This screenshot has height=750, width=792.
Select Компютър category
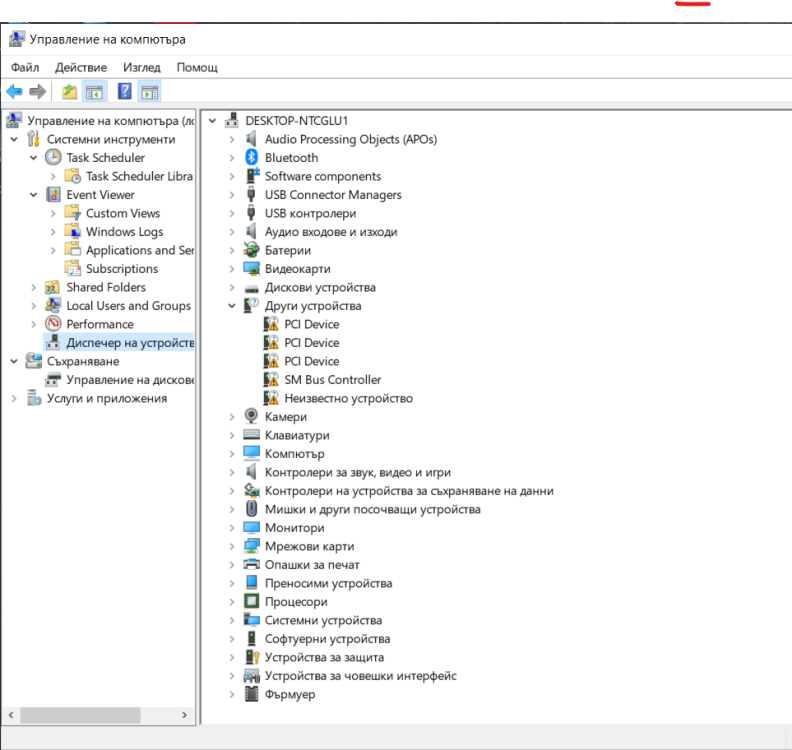click(294, 454)
